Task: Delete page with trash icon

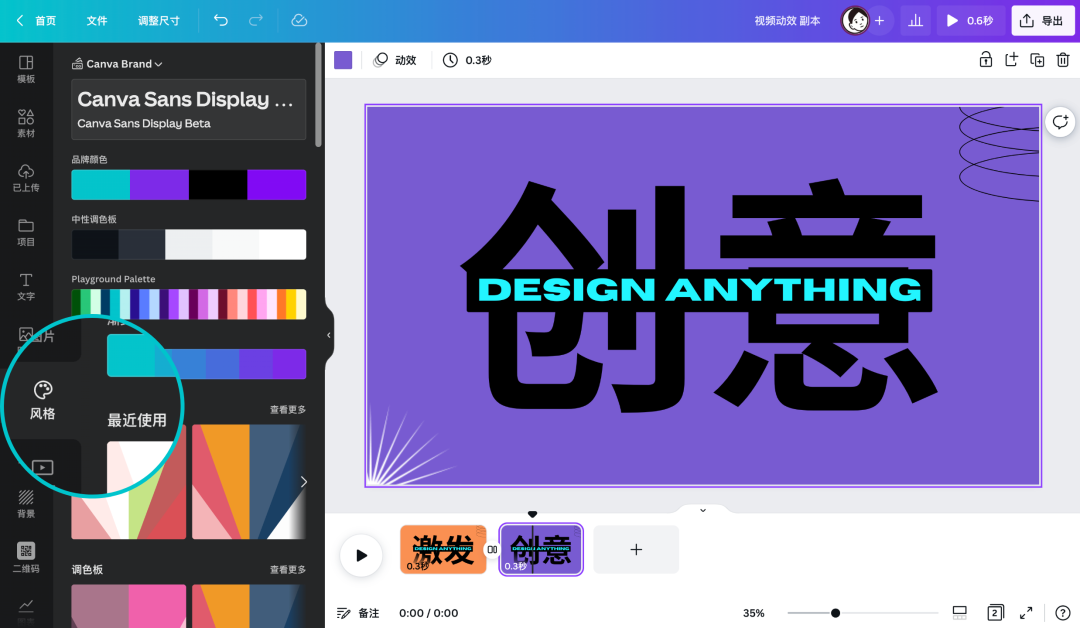Action: click(1063, 60)
